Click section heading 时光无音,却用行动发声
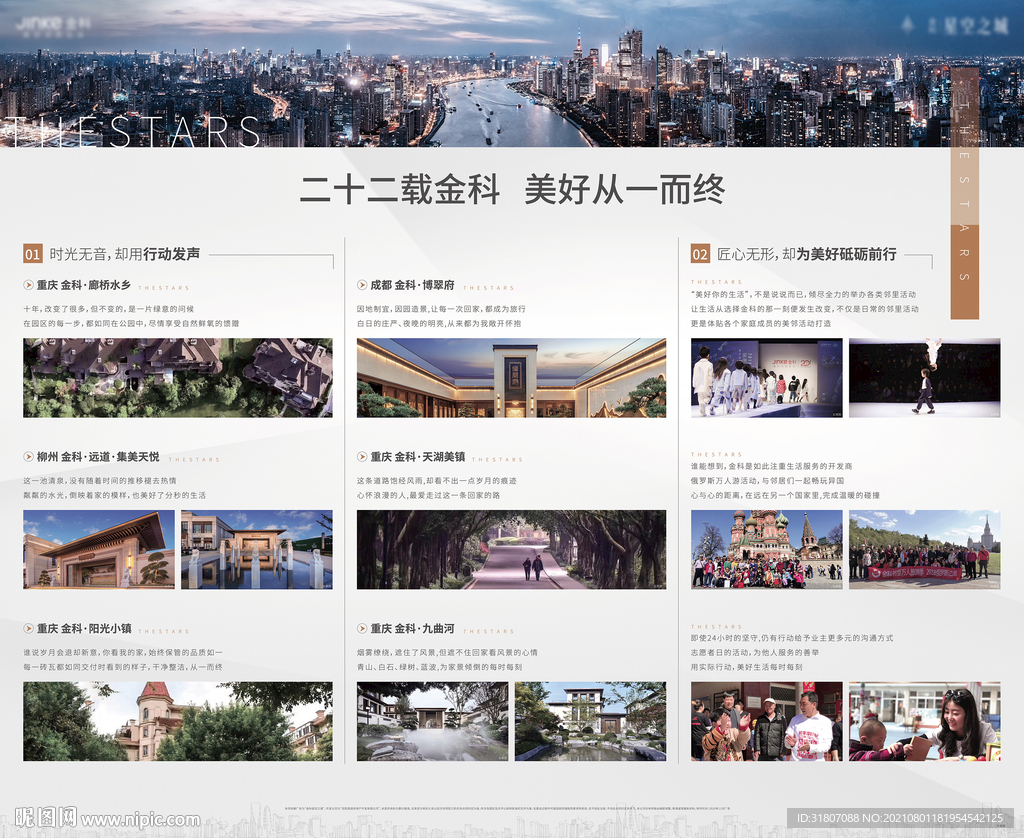This screenshot has width=1024, height=838. coord(125,254)
